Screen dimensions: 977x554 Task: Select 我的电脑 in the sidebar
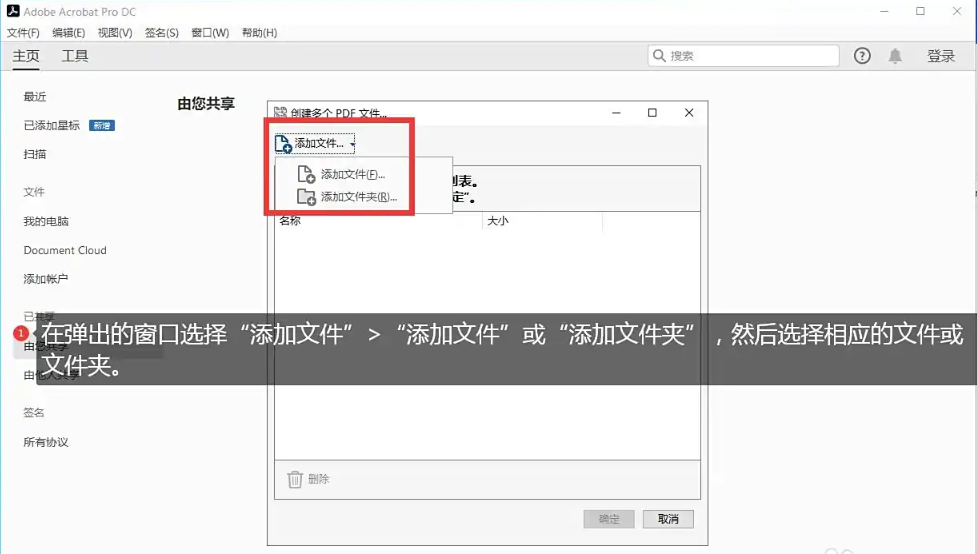click(46, 221)
